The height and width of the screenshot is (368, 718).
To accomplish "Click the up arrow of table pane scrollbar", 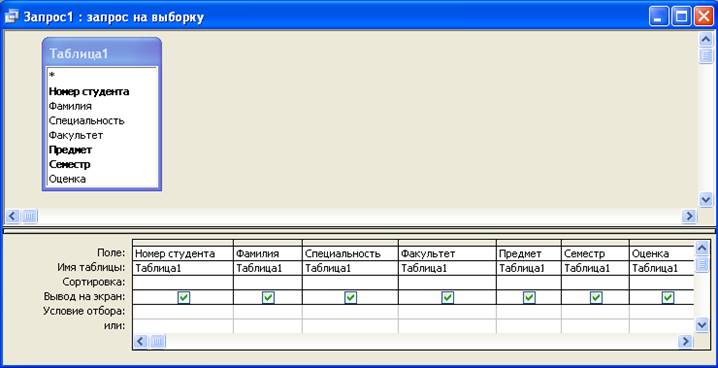I will 706,40.
